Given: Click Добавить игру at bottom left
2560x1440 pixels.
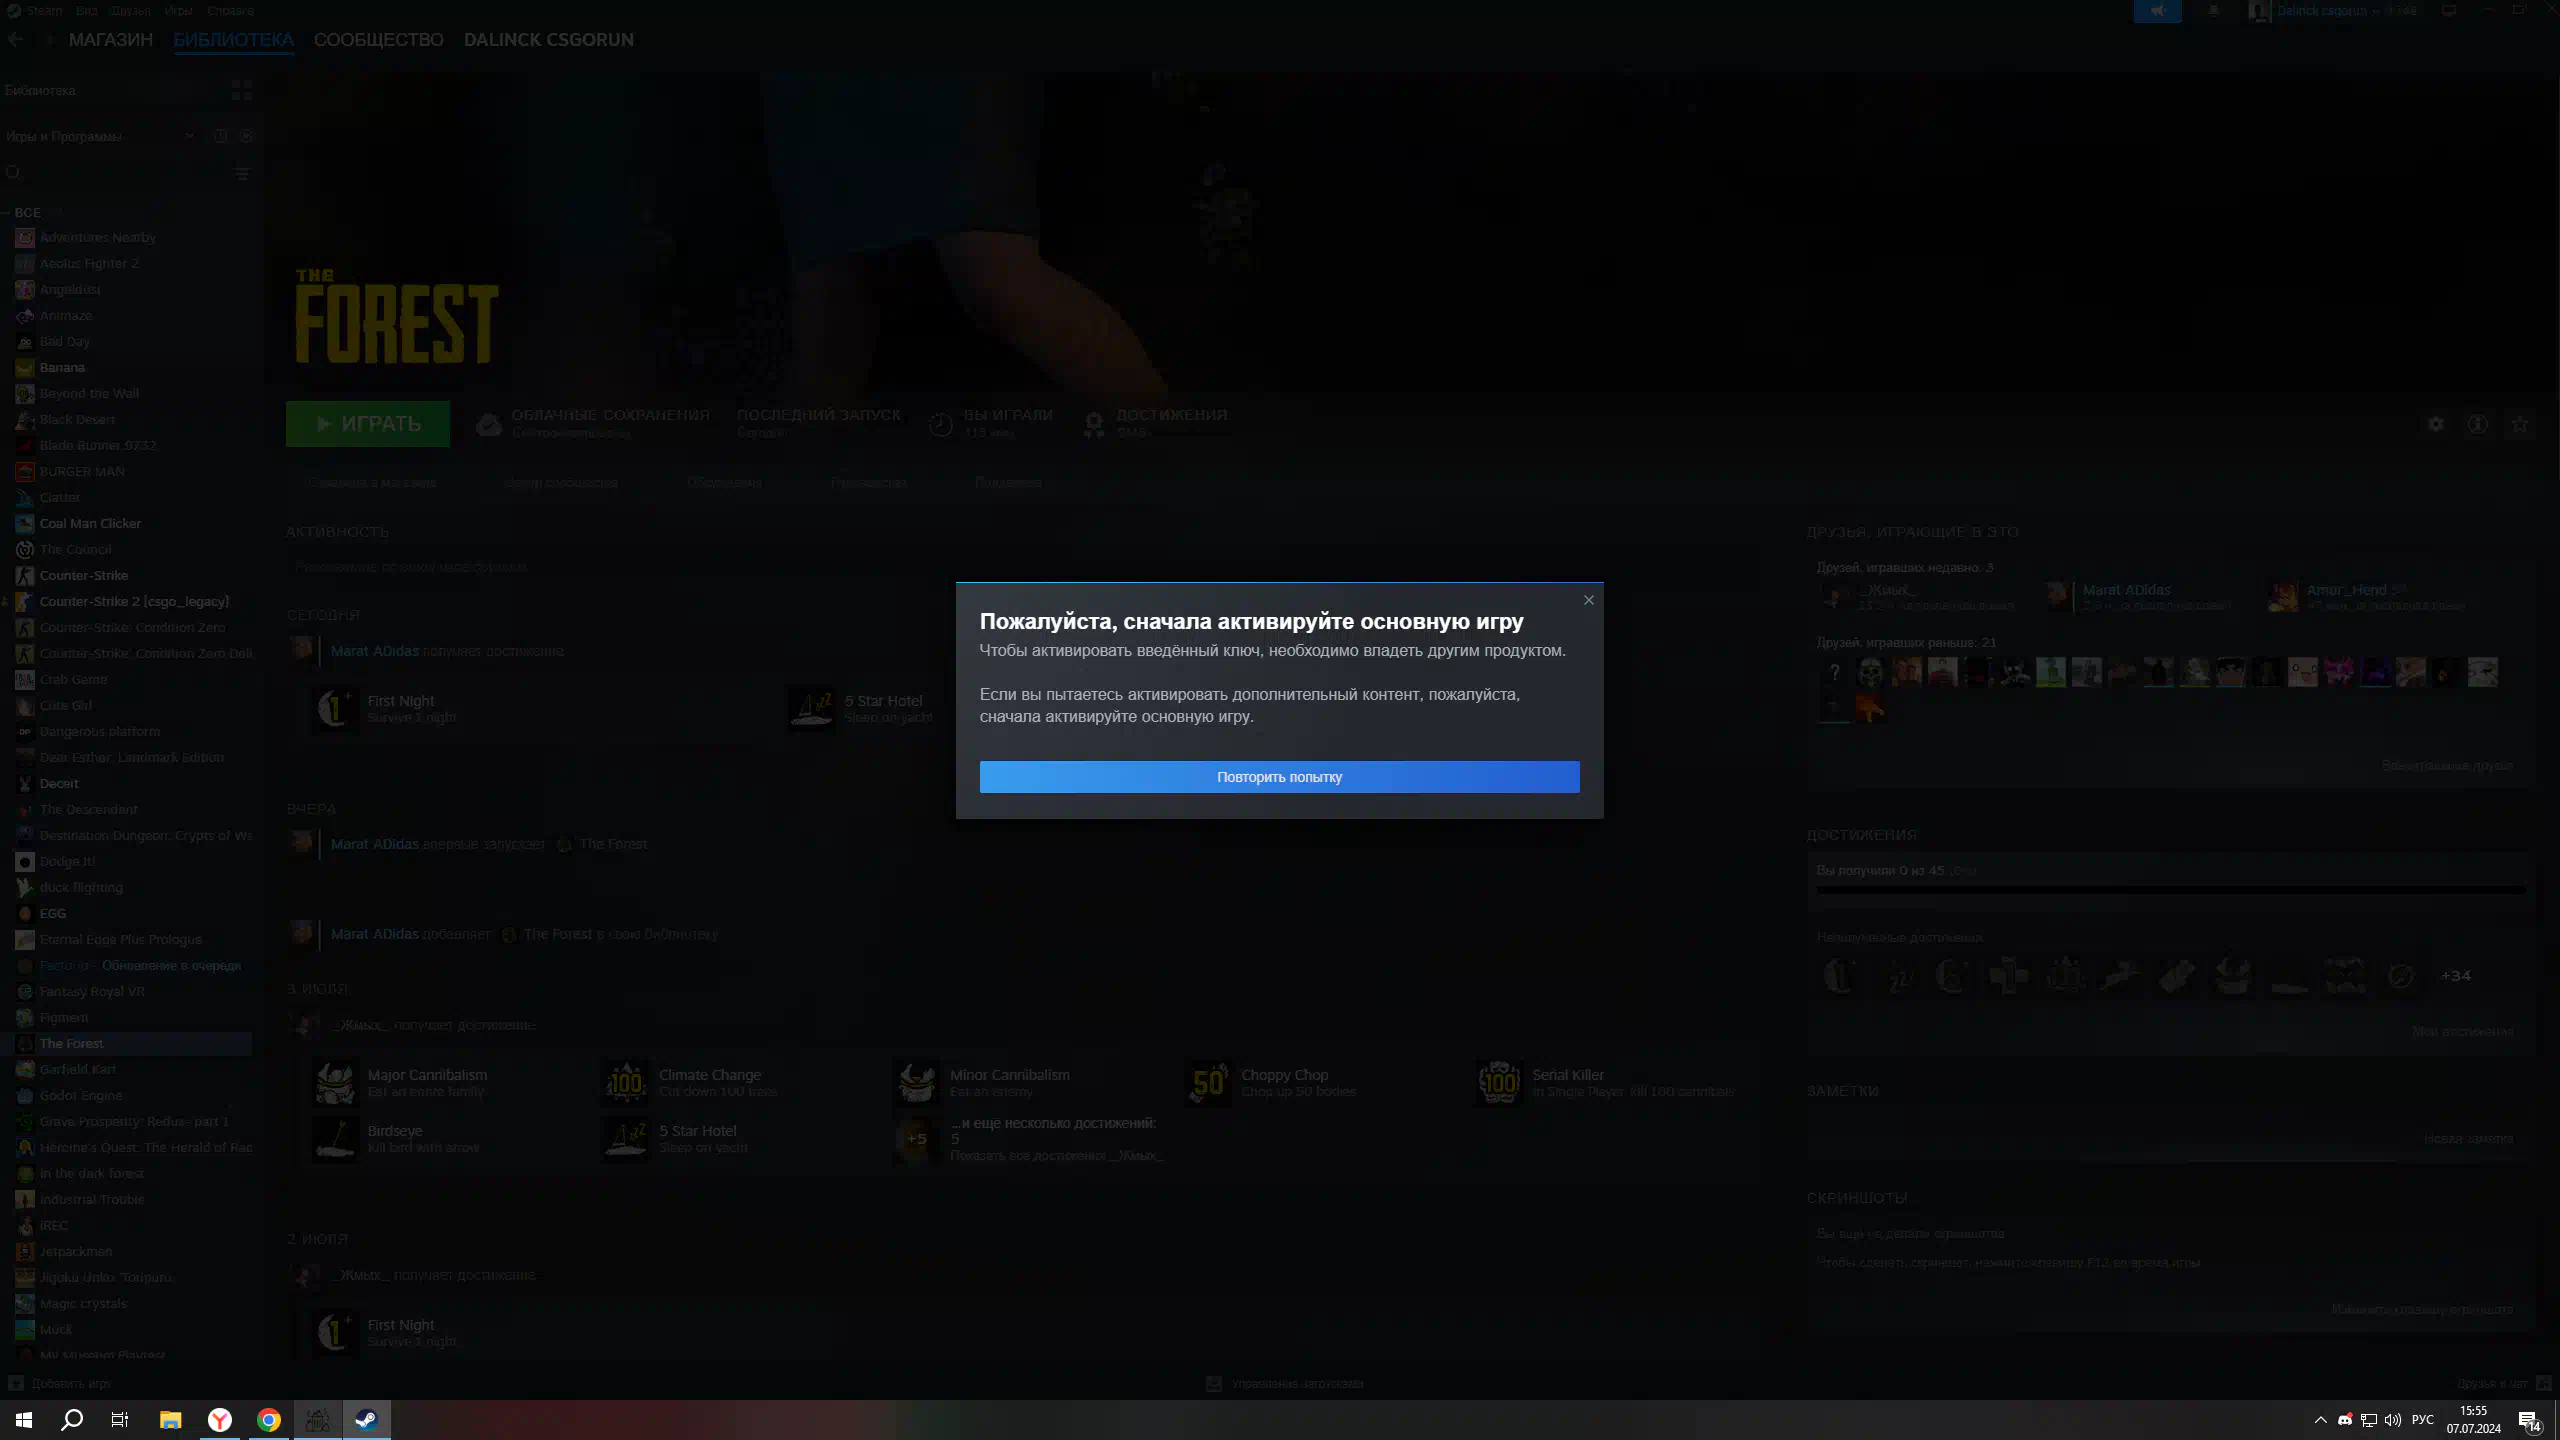Looking at the screenshot, I should tap(60, 1384).
